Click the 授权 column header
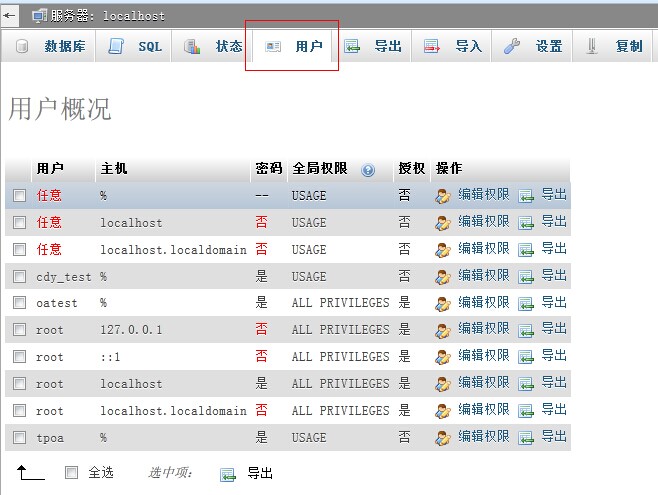The height and width of the screenshot is (495, 658). click(411, 168)
